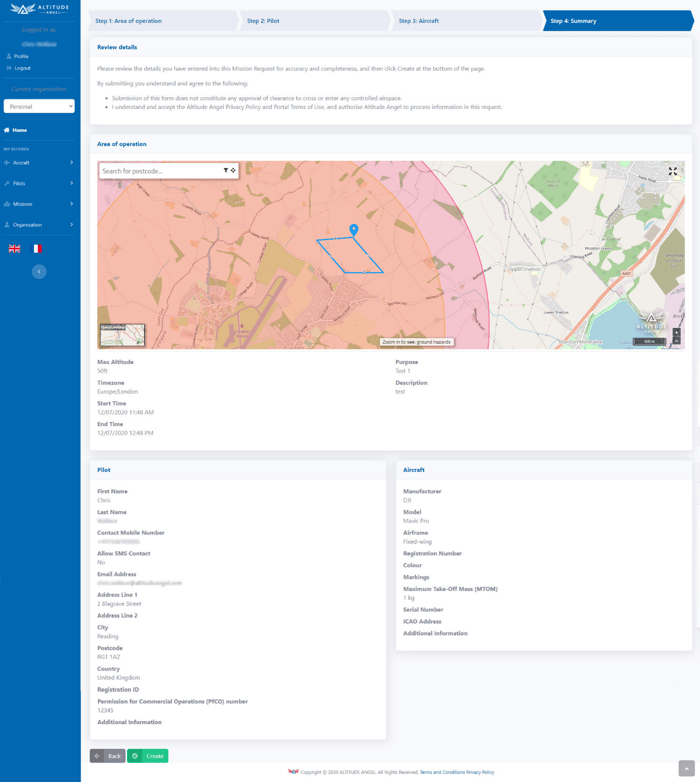The width and height of the screenshot is (700, 782).
Task: Click the green Create button
Action: (x=148, y=756)
